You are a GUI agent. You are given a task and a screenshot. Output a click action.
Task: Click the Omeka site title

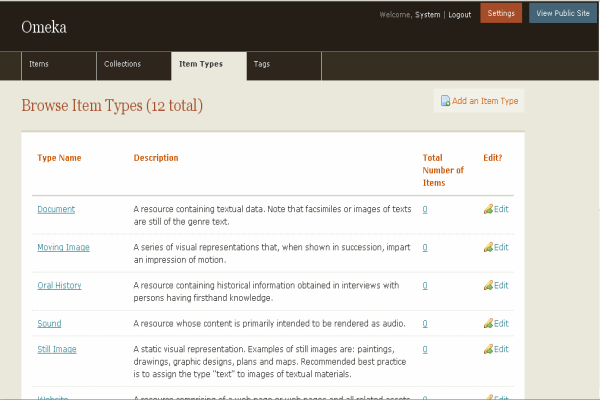click(44, 27)
